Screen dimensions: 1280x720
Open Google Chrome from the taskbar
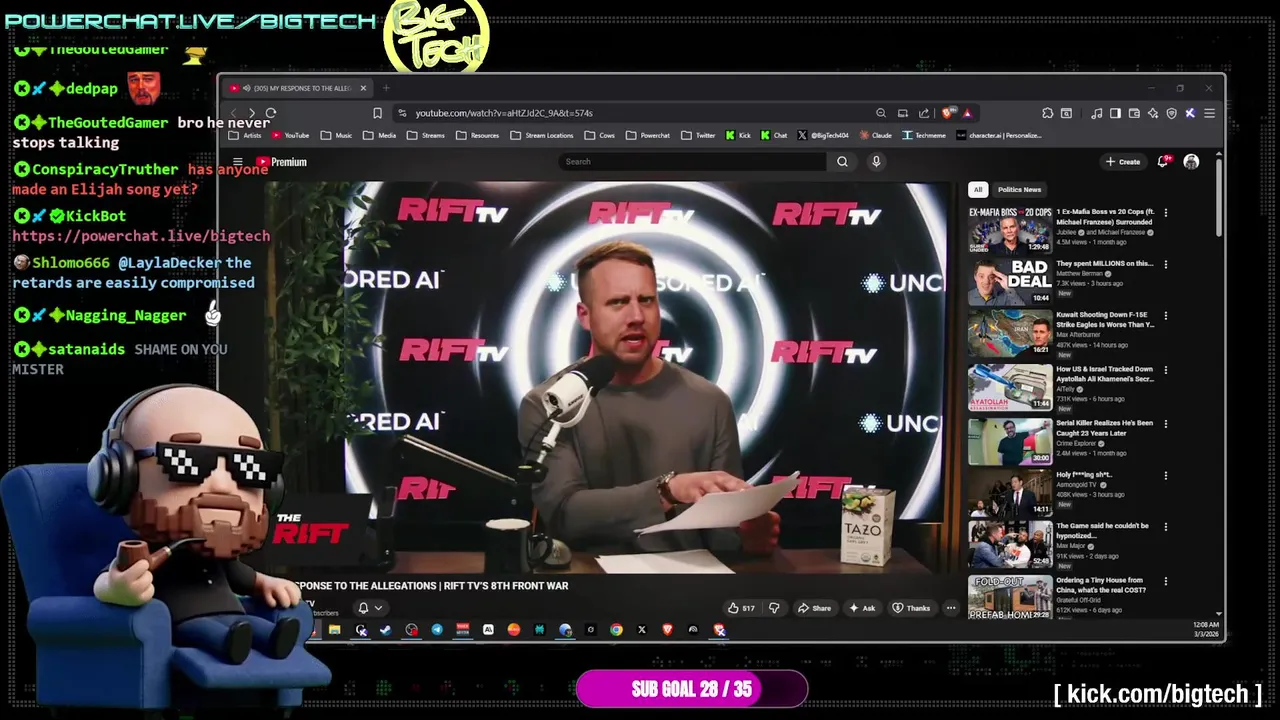(616, 630)
